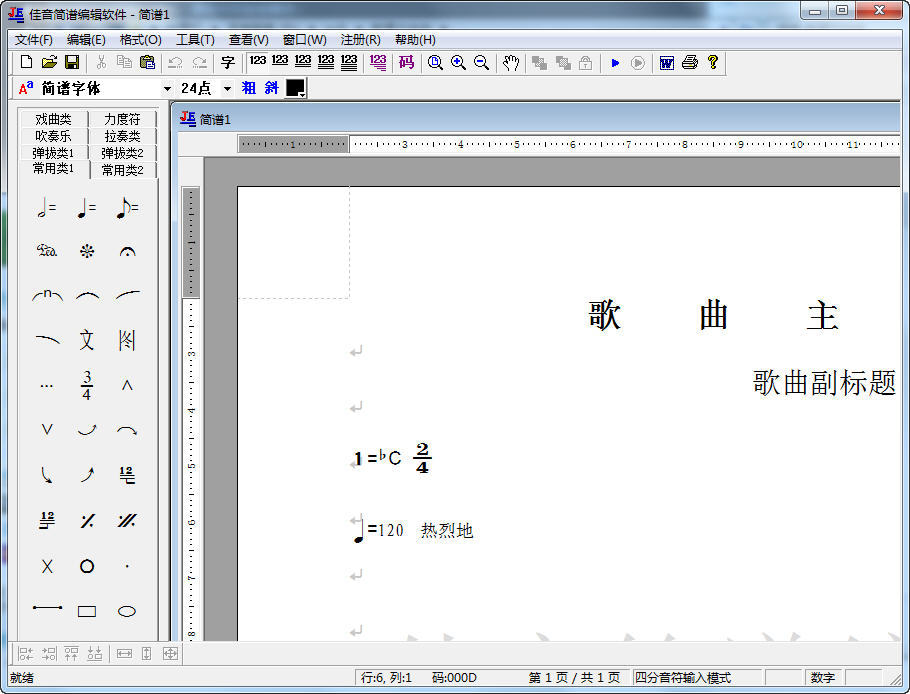This screenshot has height=694, width=910.
Task: Start playback with the blue play icon
Action: [615, 62]
